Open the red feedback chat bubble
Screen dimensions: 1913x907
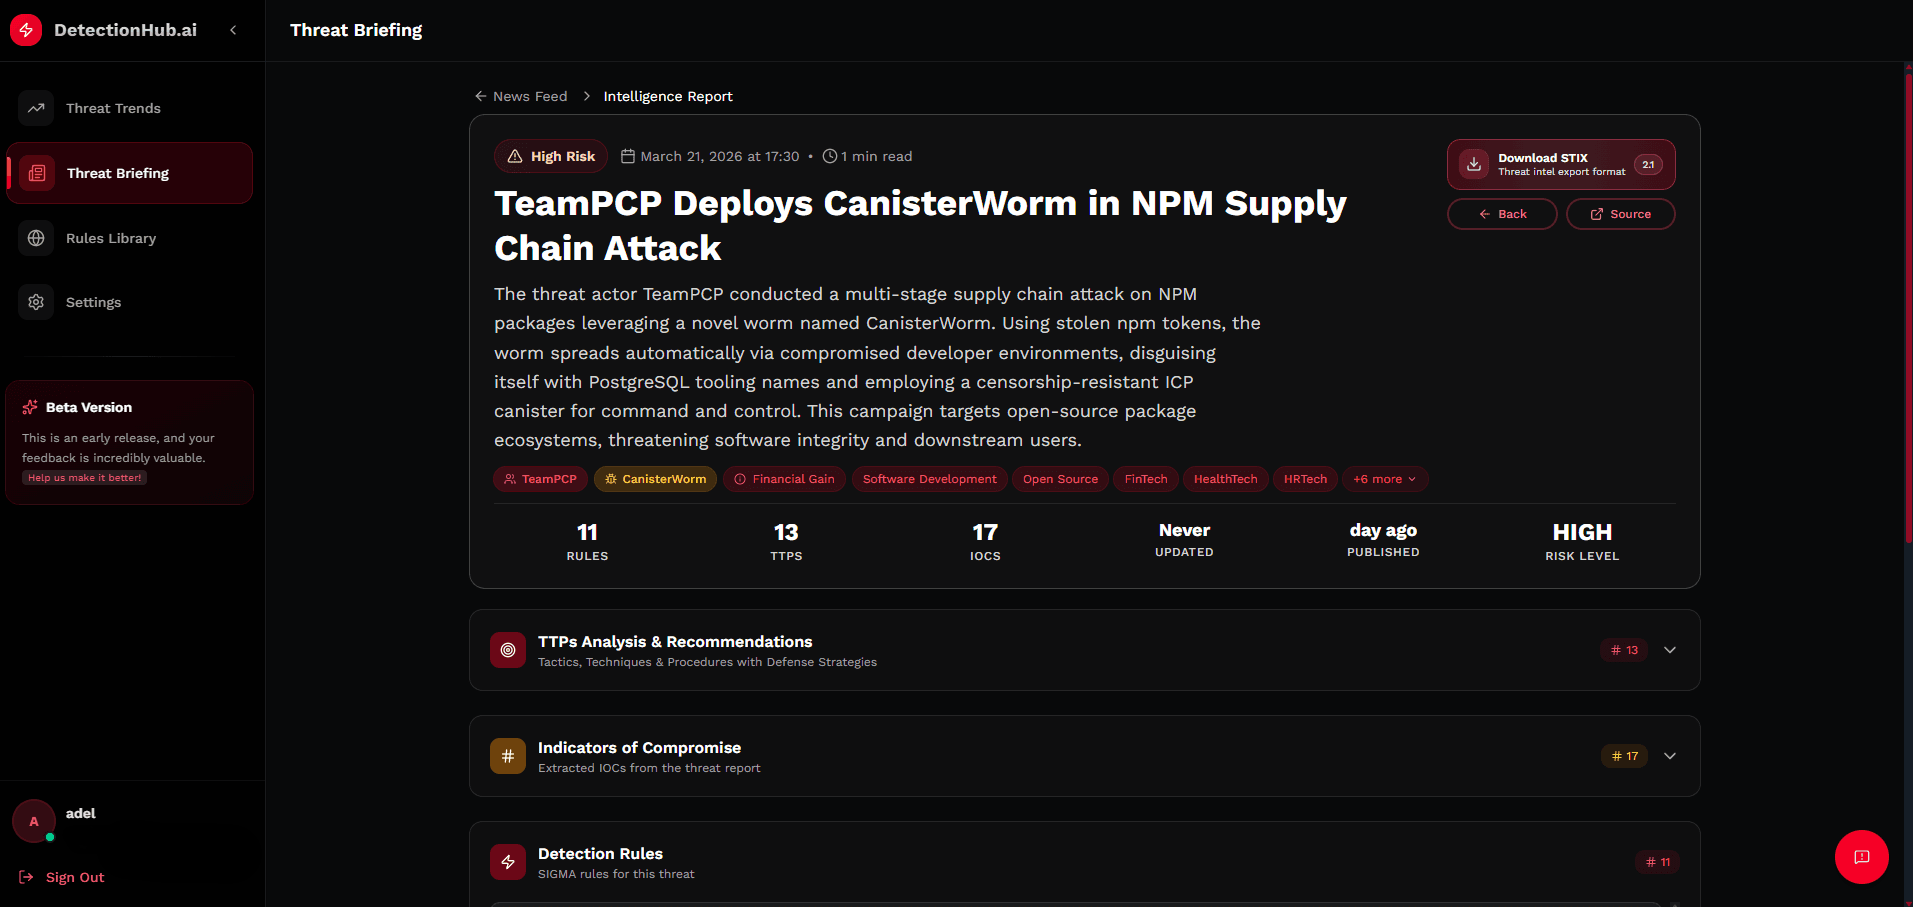click(1861, 857)
